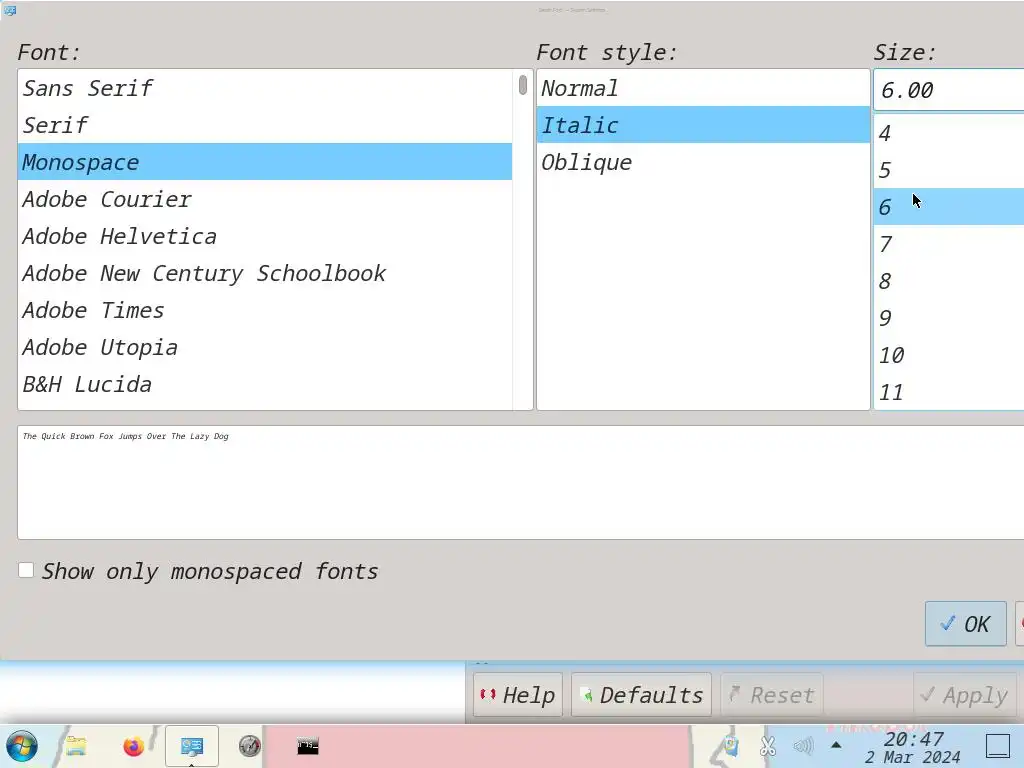1024x768 pixels.
Task: Click the clock showing 20:47
Action: [x=913, y=748]
